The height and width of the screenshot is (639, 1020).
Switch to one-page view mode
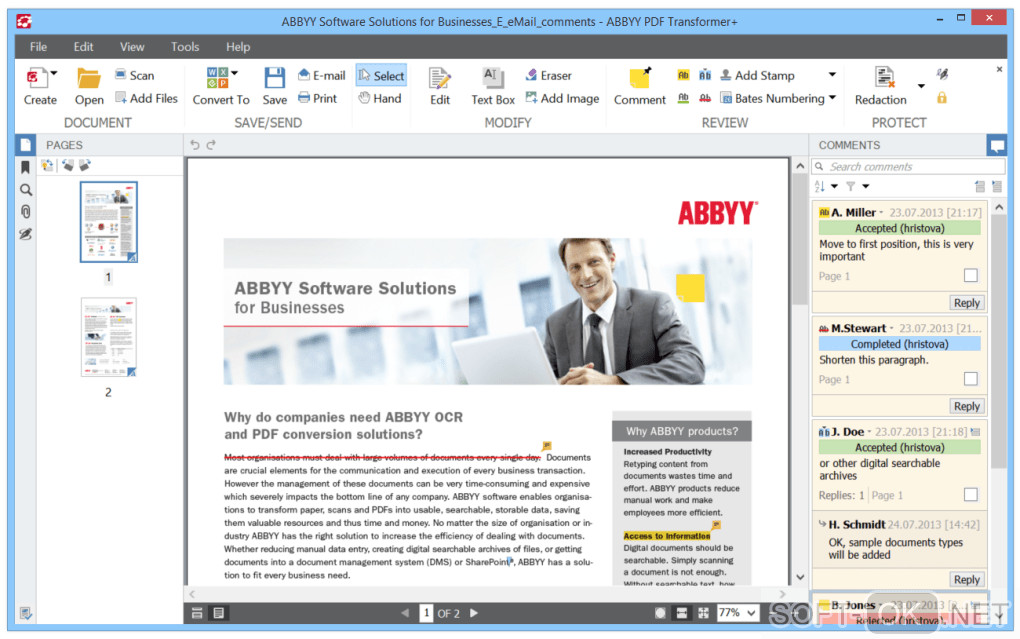coord(219,613)
